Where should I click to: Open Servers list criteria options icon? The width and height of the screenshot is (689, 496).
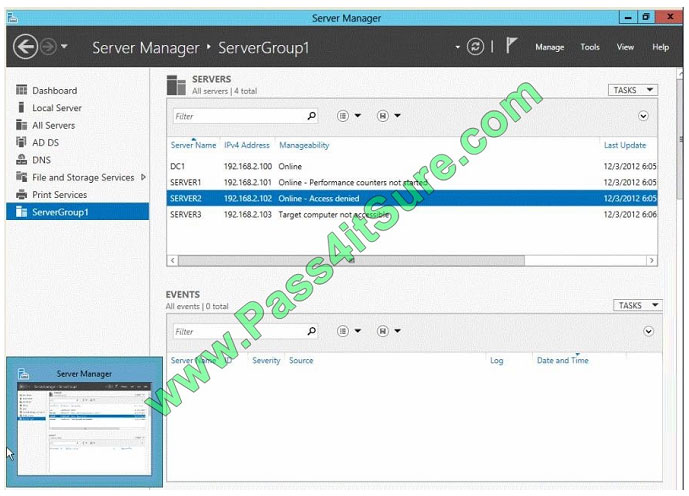point(343,116)
